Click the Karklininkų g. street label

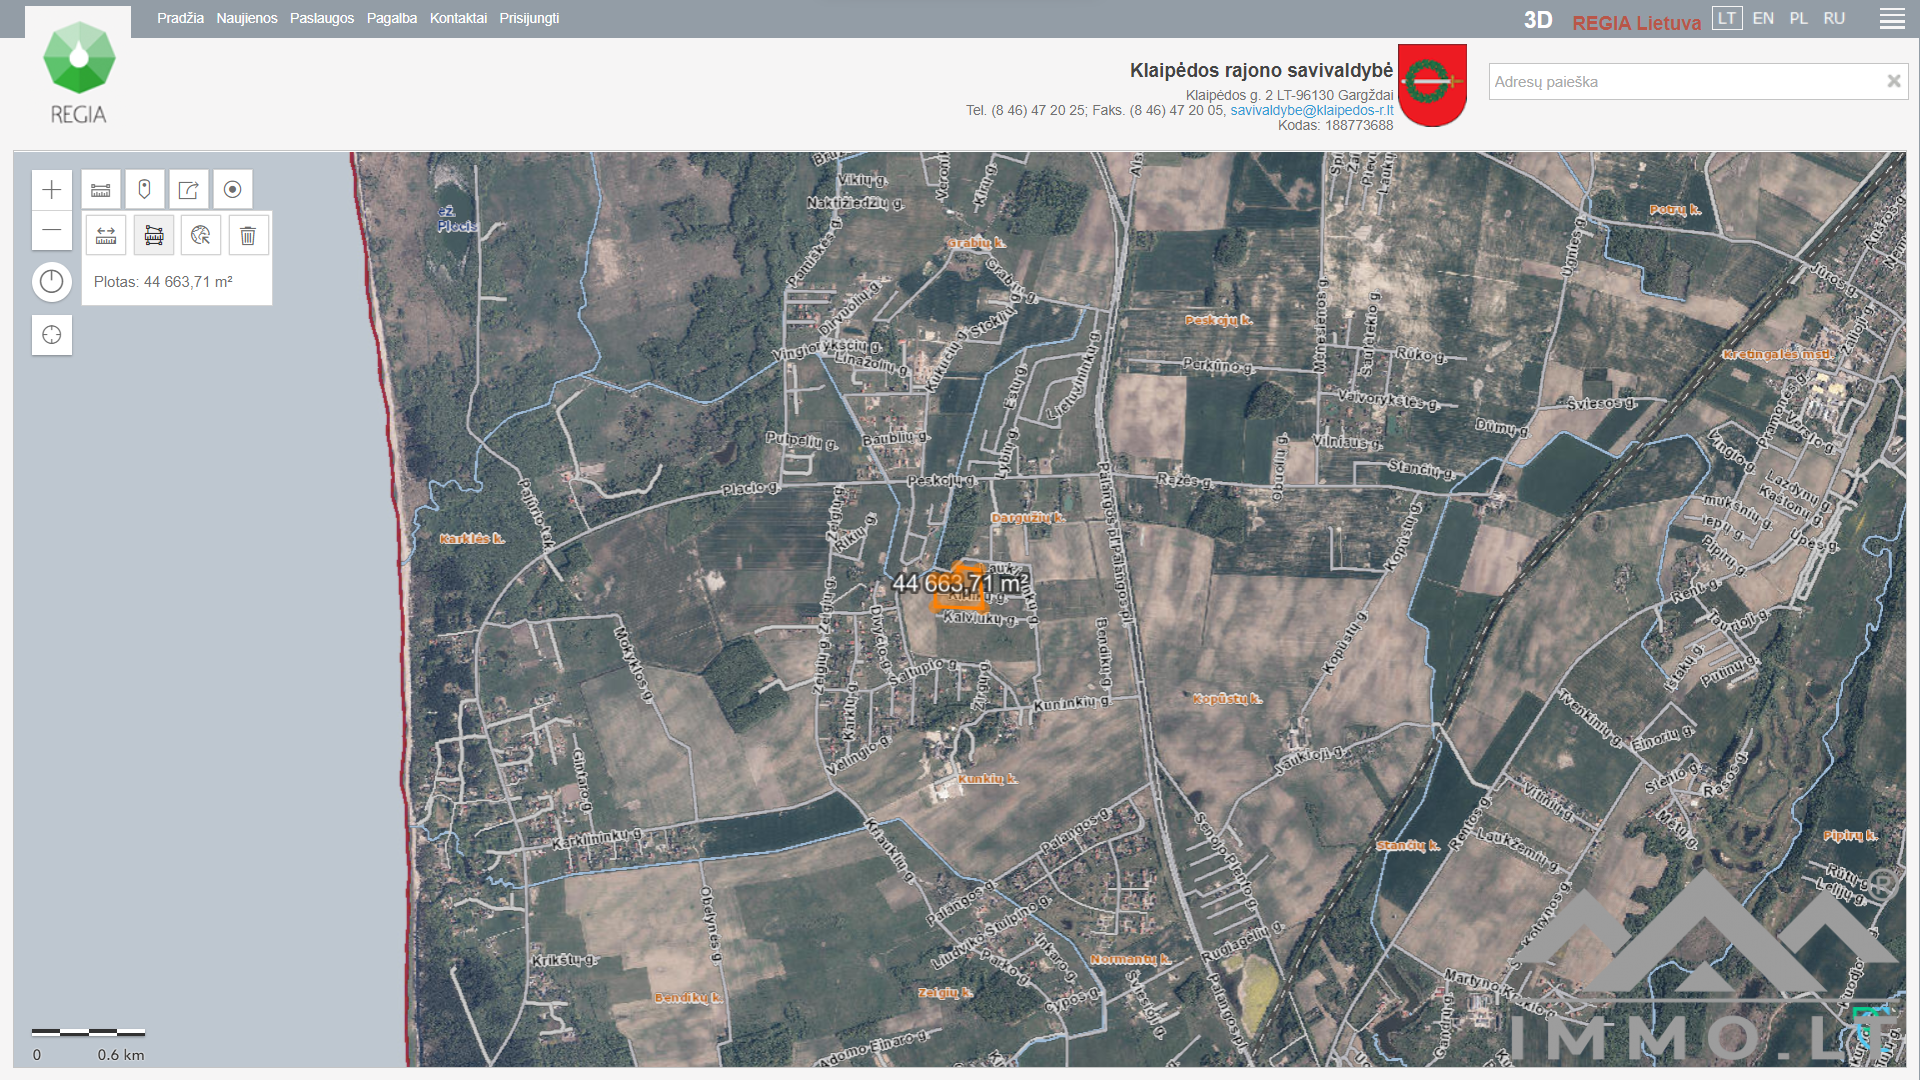point(598,838)
